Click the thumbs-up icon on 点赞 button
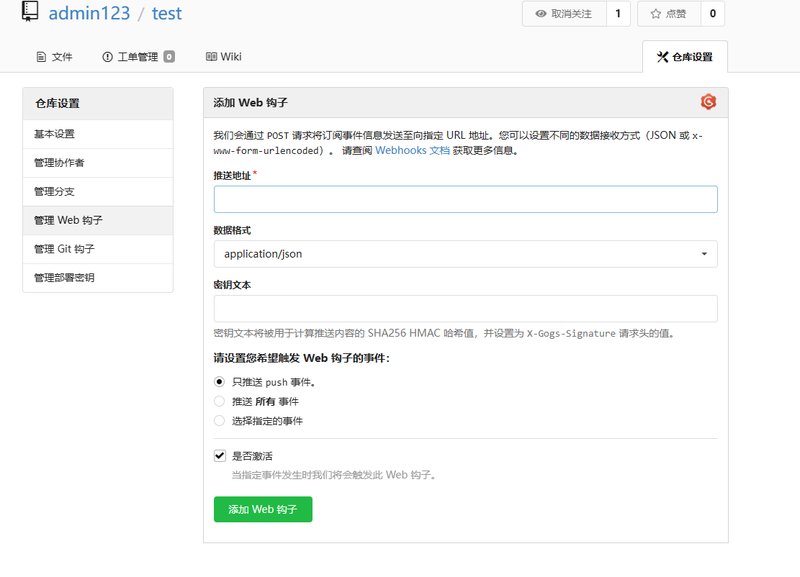This screenshot has height=577, width=800. click(657, 14)
